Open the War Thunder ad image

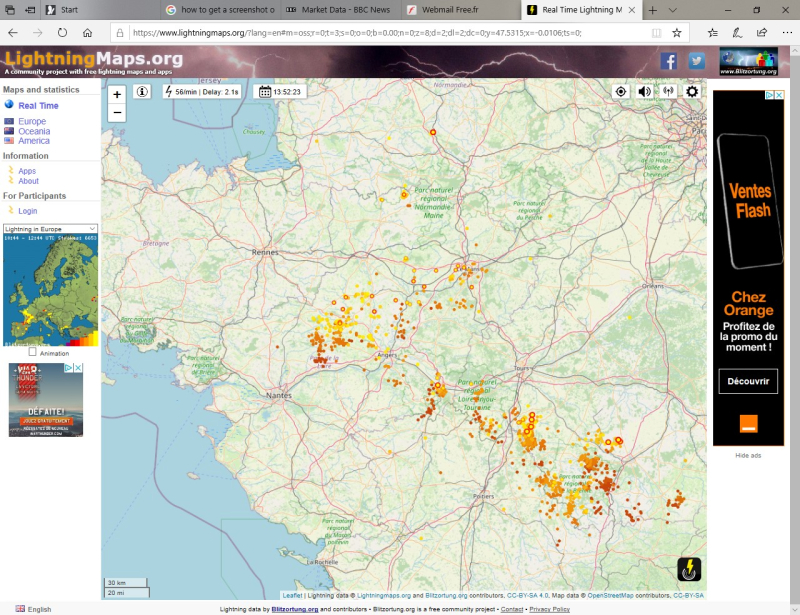pyautogui.click(x=45, y=400)
